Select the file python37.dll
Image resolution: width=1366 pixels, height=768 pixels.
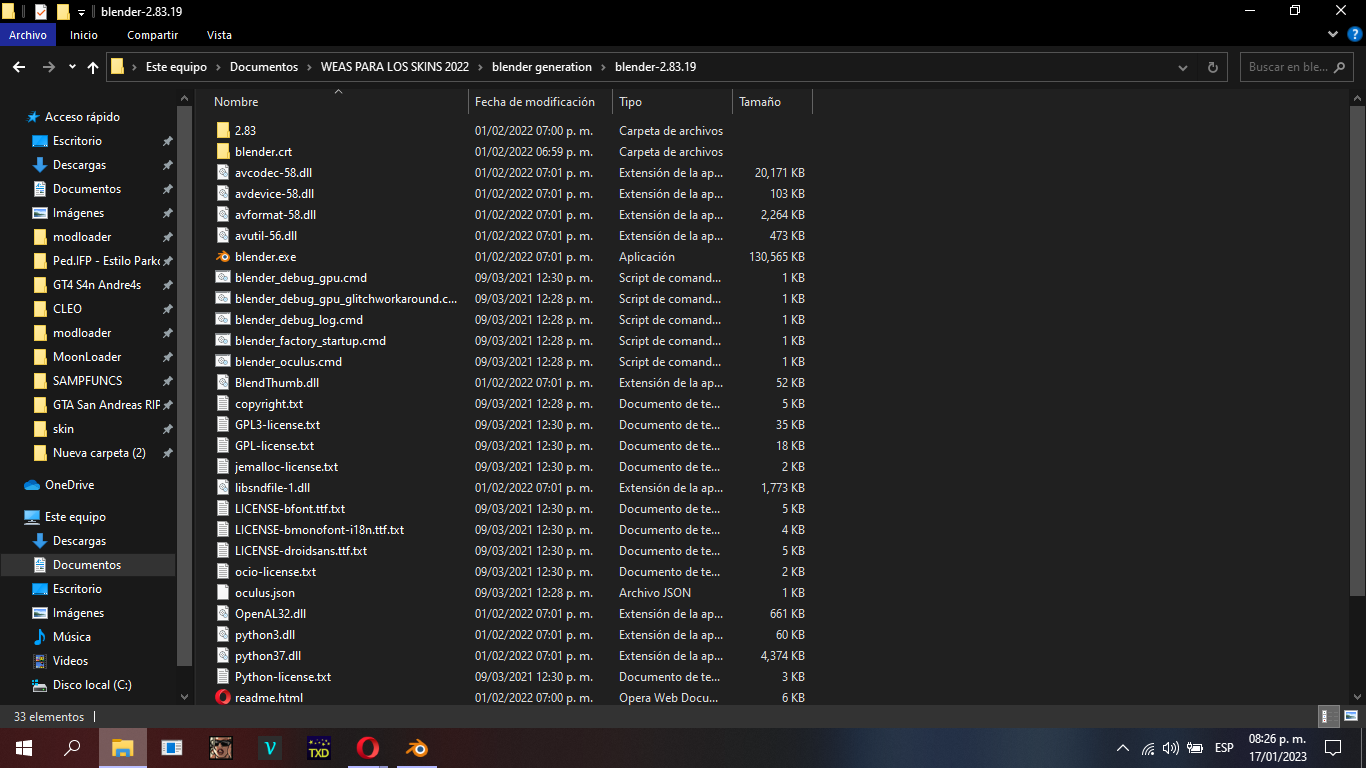[268, 656]
